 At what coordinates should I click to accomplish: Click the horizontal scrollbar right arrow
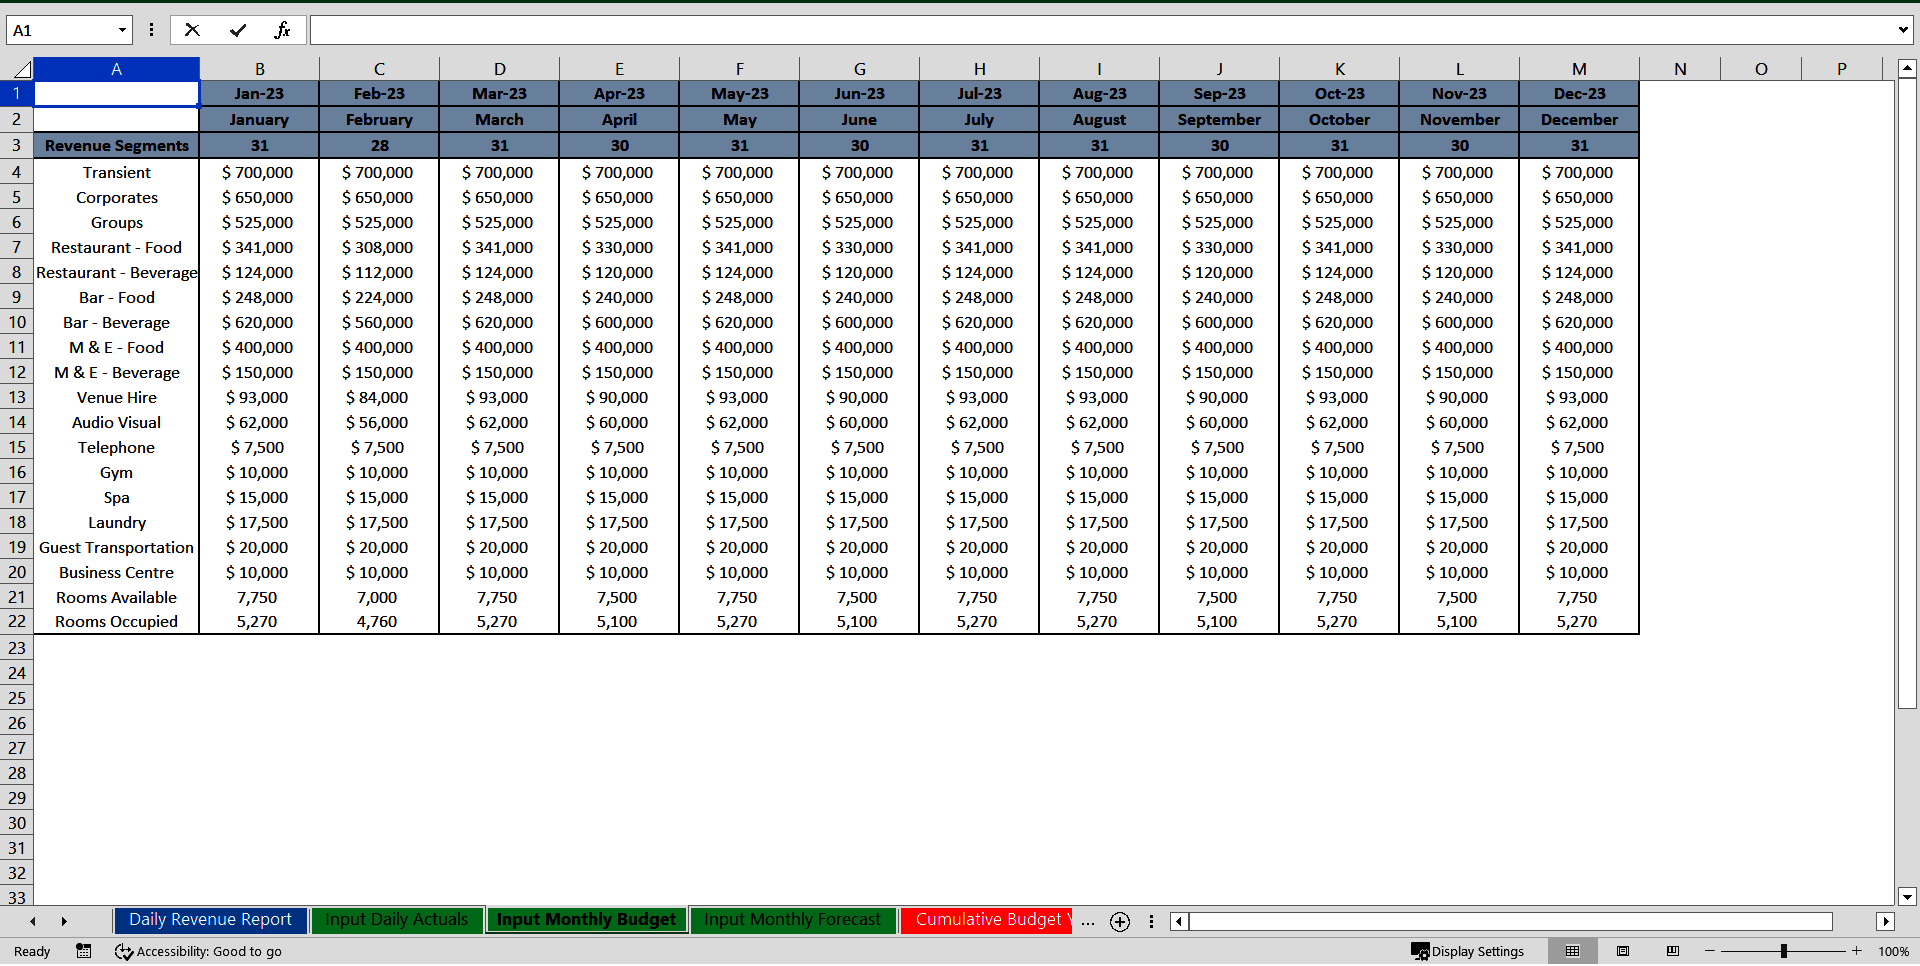[x=1885, y=922]
